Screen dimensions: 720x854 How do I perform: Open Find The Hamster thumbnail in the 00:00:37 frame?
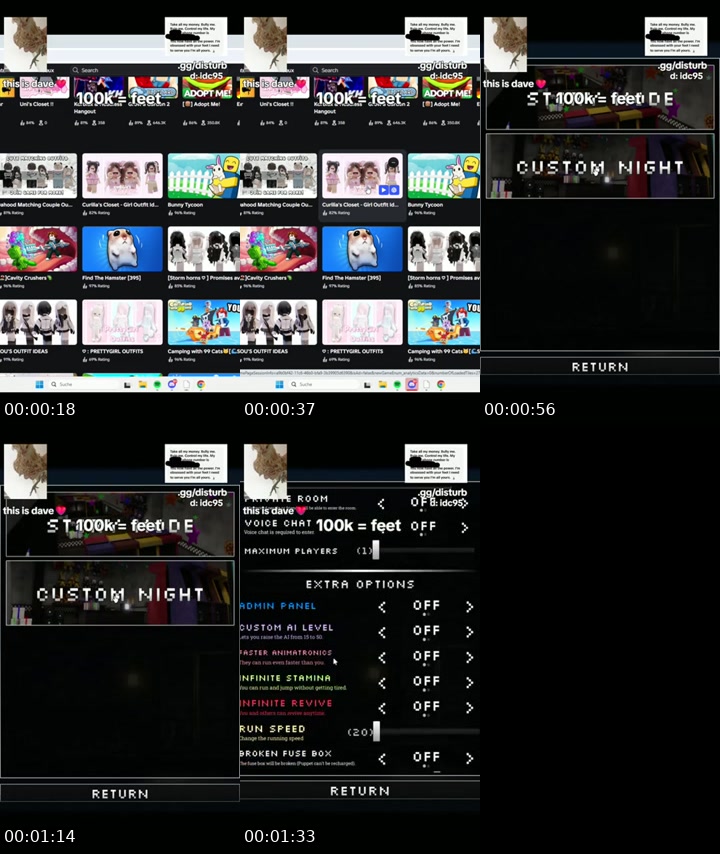pos(362,249)
